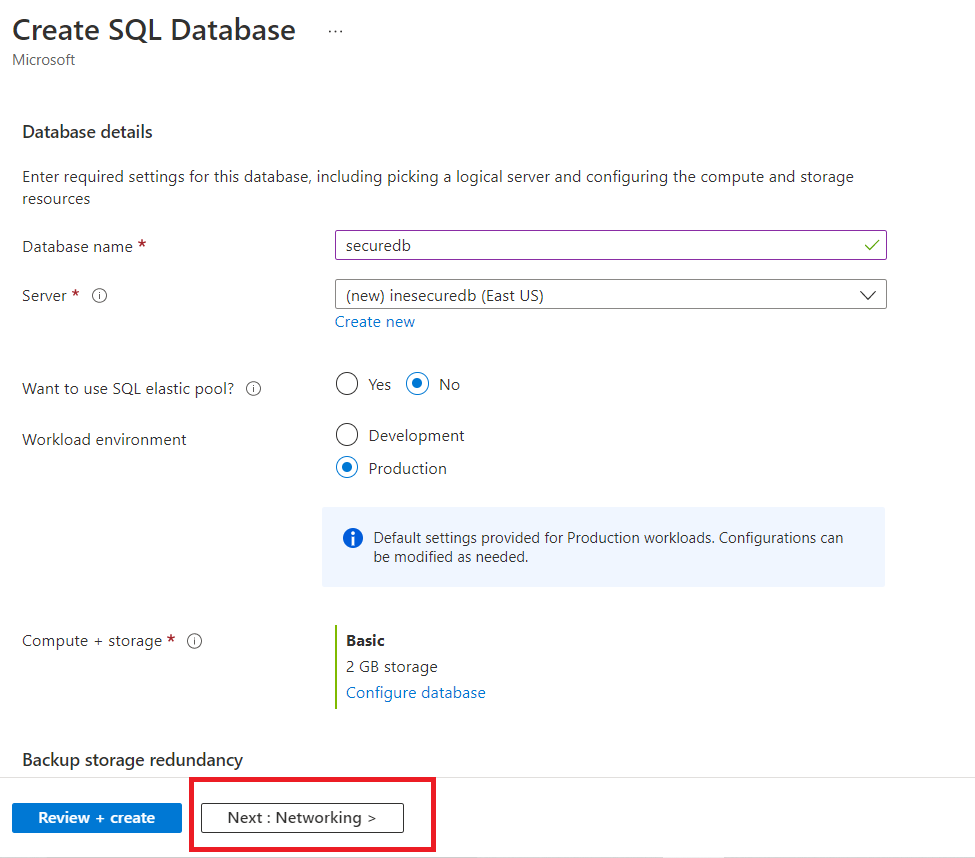975x858 pixels.
Task: Click the Default settings for Production info message
Action: [x=608, y=547]
